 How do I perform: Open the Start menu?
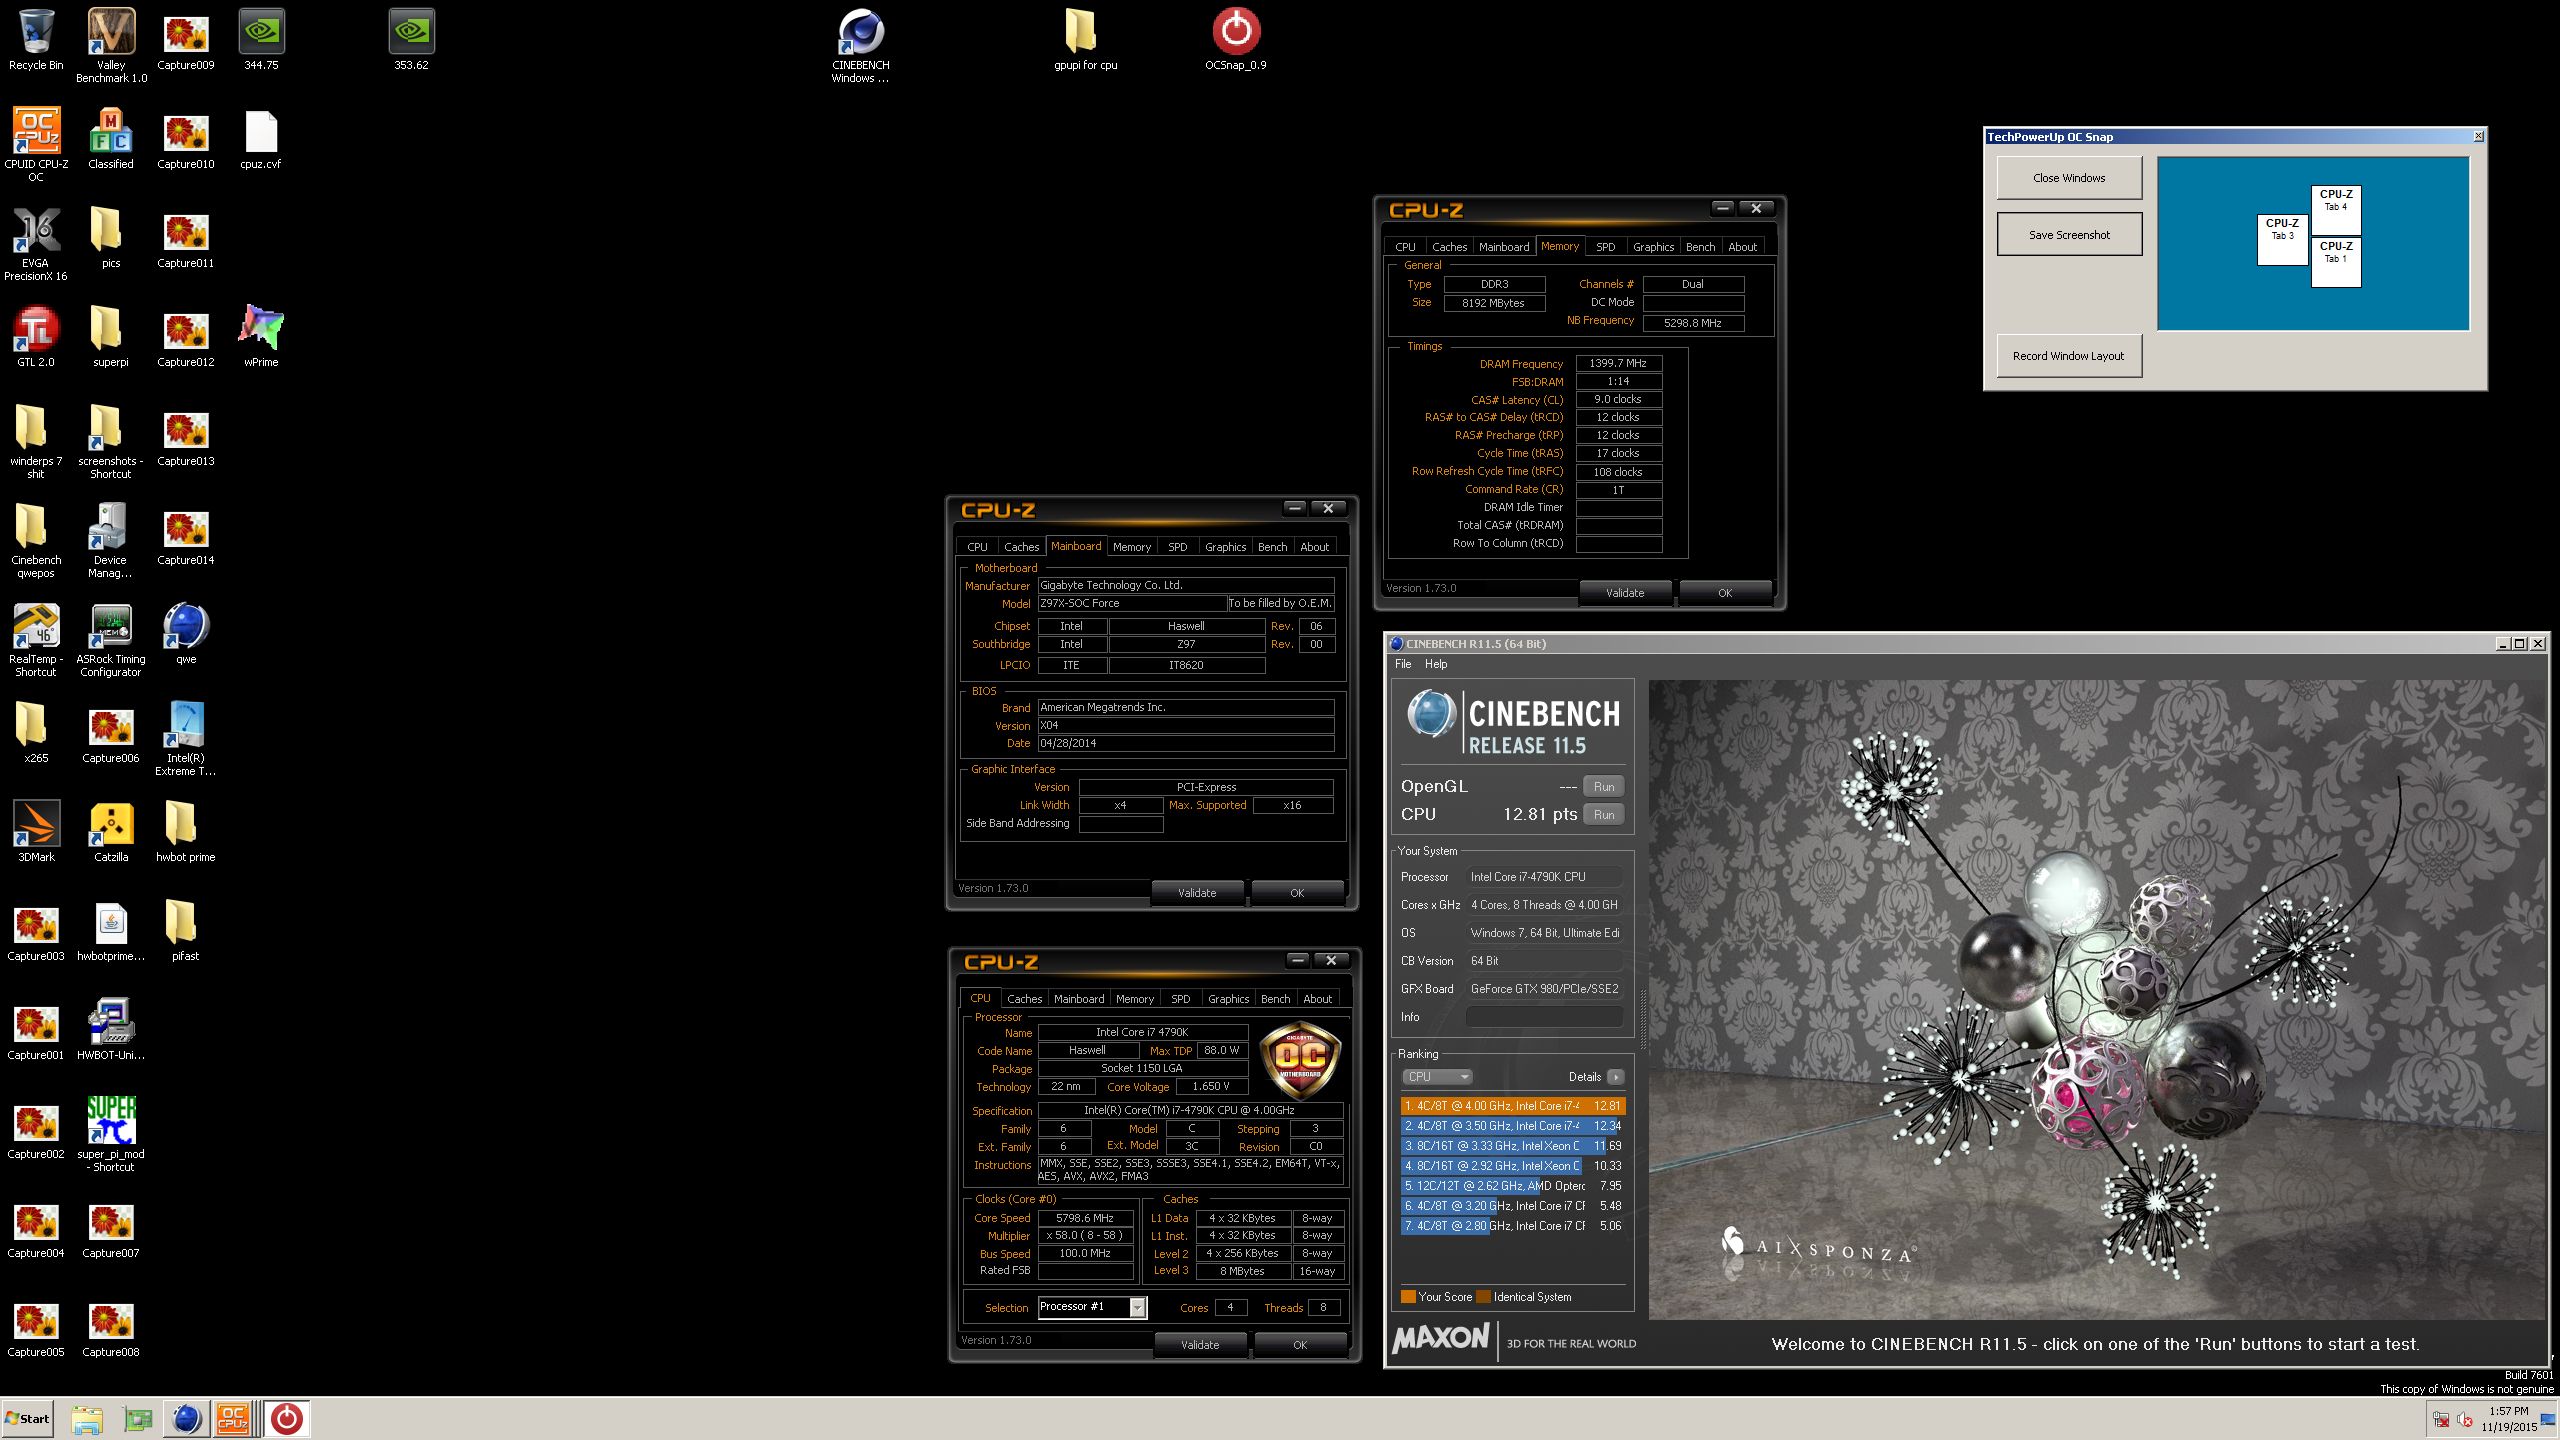pos(28,1419)
